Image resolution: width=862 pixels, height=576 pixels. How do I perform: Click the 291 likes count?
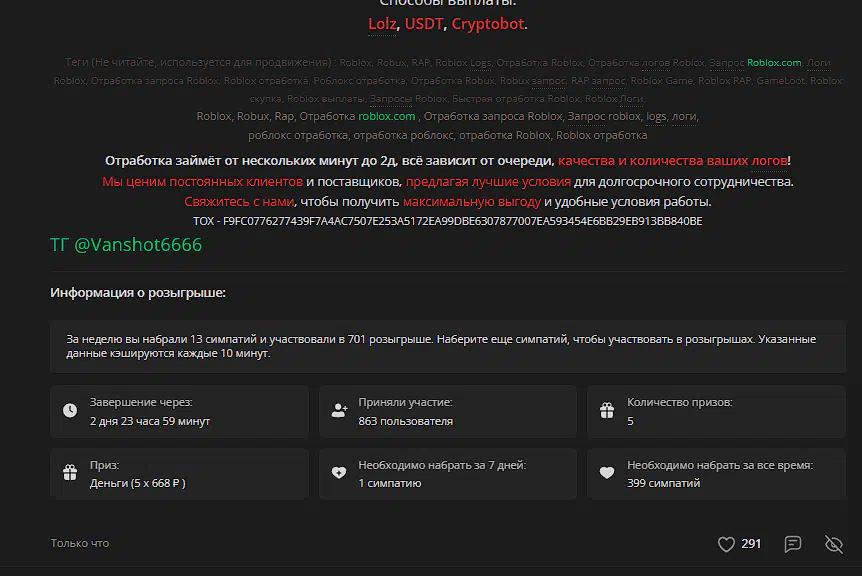[x=751, y=544]
